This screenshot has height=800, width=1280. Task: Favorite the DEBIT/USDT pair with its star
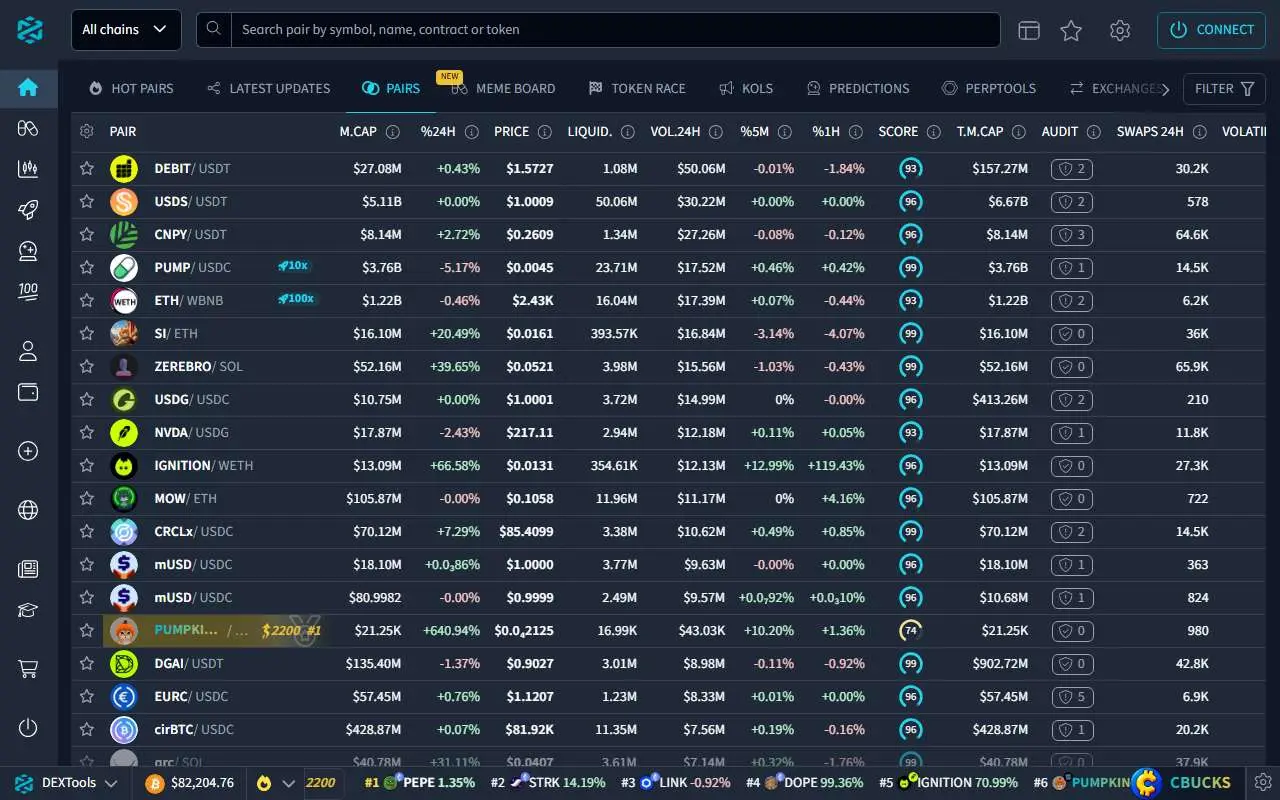87,168
